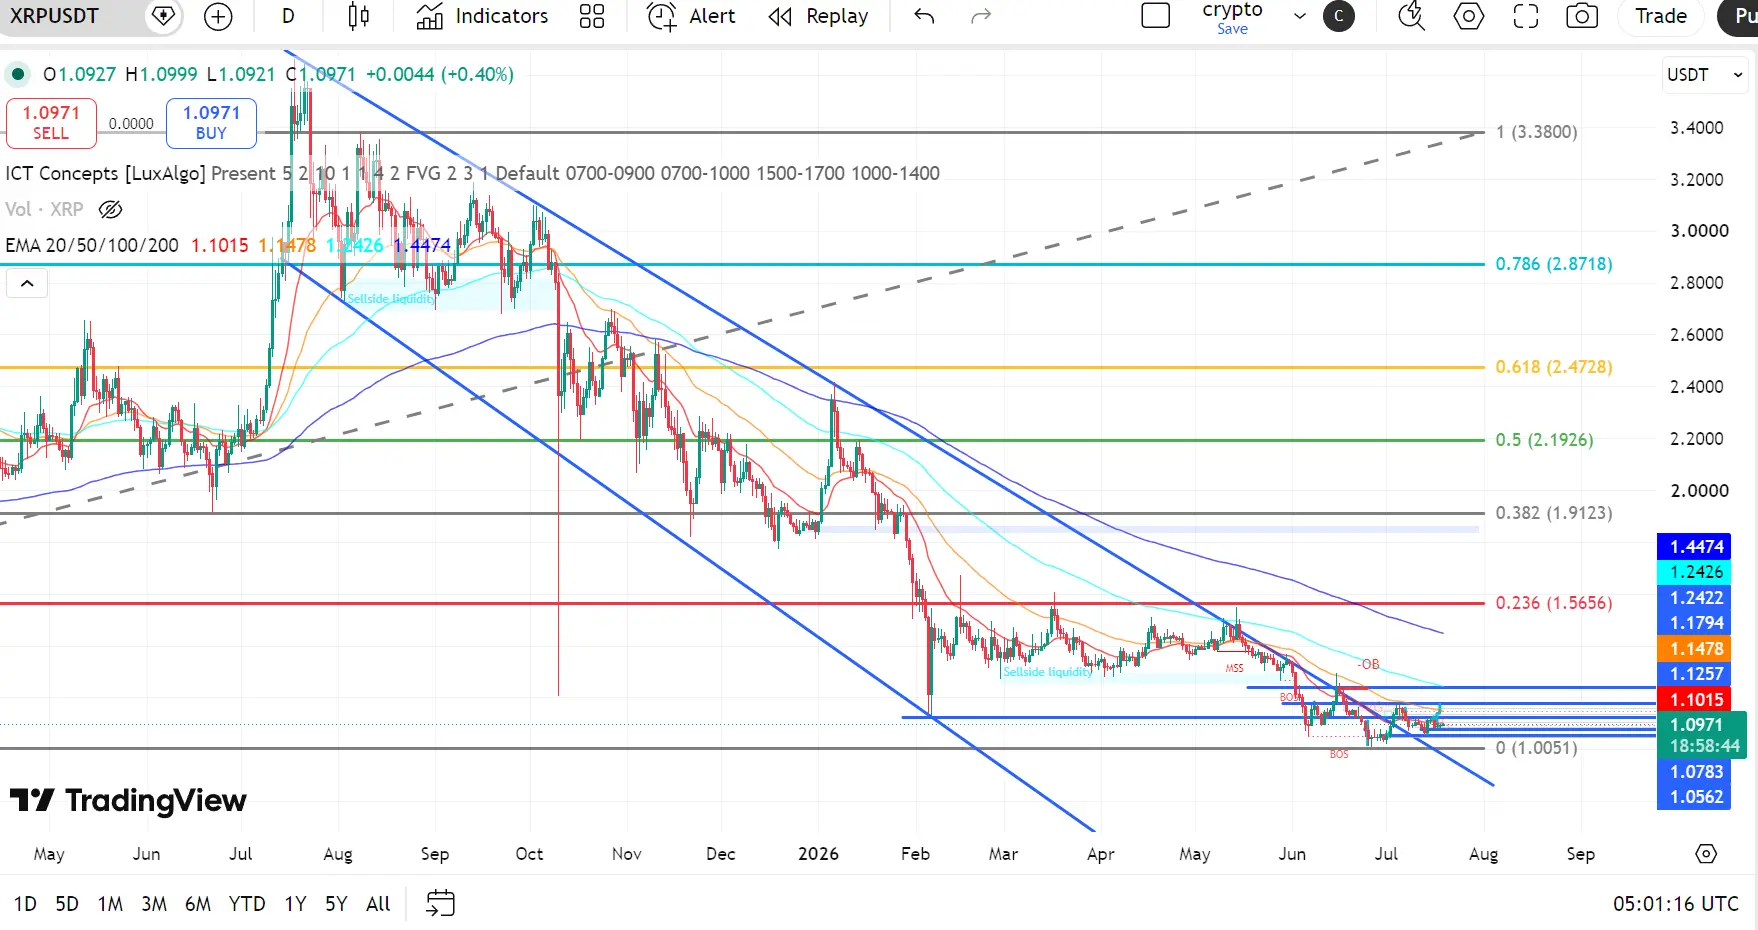Open the indicator templates grid icon
Screen dimensions: 1758x930
click(592, 16)
